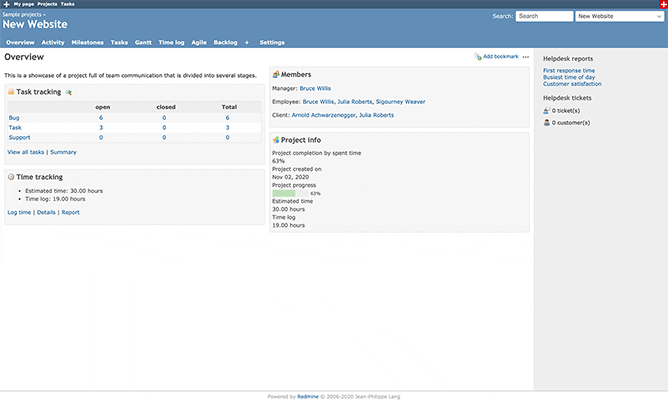
Task: Go to My page in top menu
Action: [23, 4]
